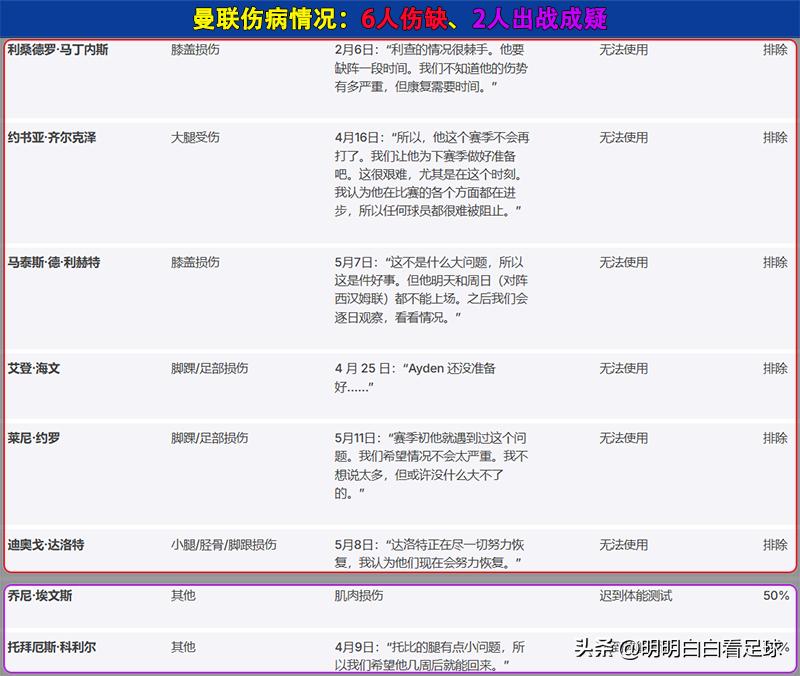Click the 小腿/胫骨/脚跟损伤 injury cell
Image resolution: width=800 pixels, height=676 pixels.
[x=224, y=544]
